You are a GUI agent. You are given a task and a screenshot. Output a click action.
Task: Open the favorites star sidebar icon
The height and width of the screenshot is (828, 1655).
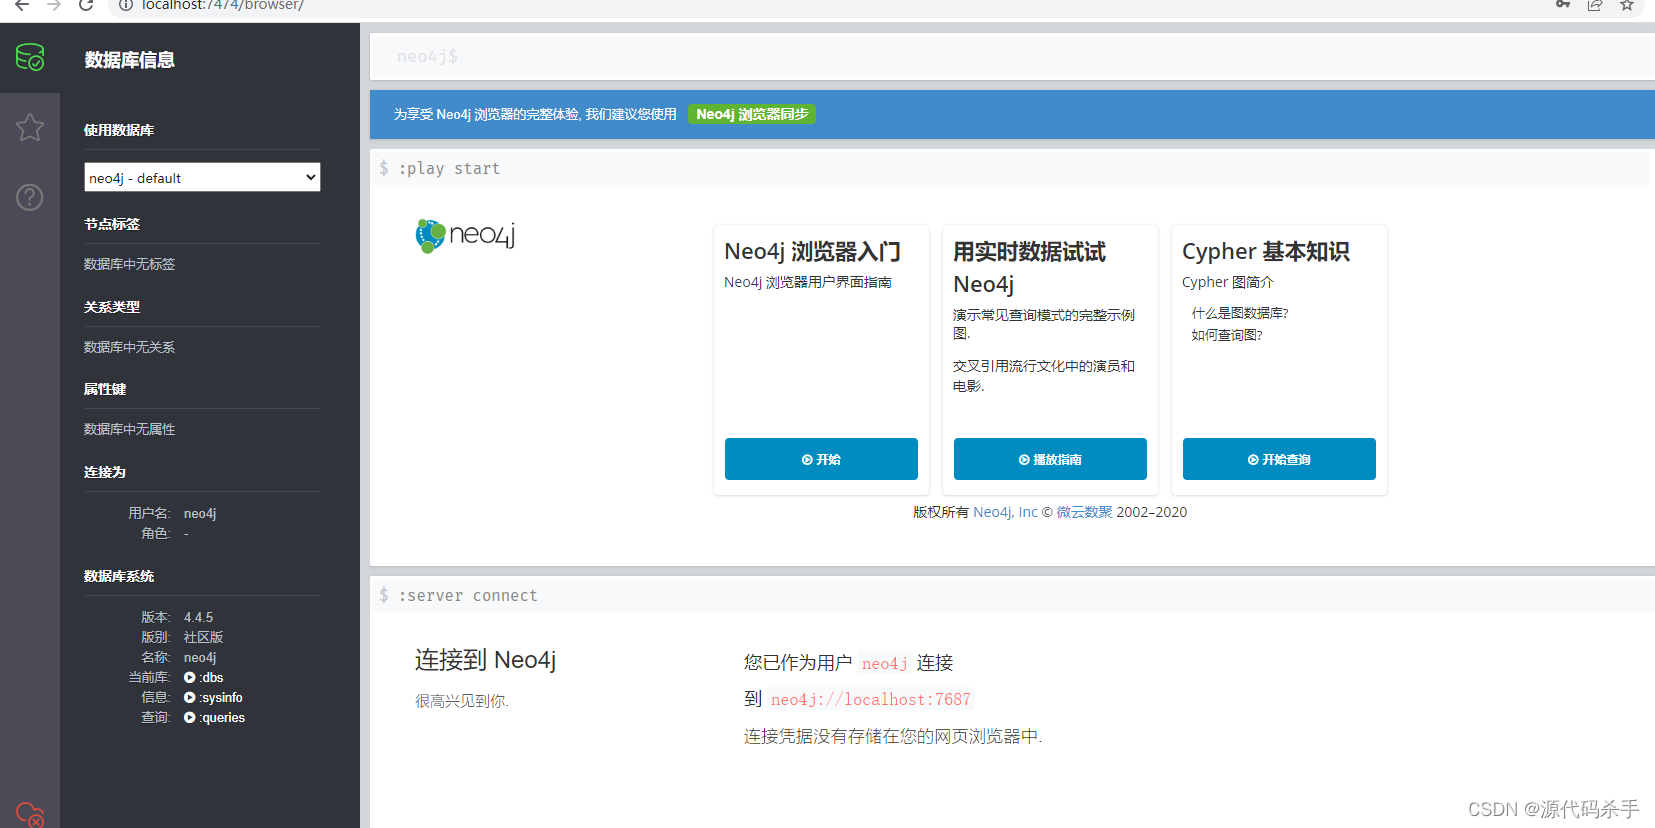point(30,127)
